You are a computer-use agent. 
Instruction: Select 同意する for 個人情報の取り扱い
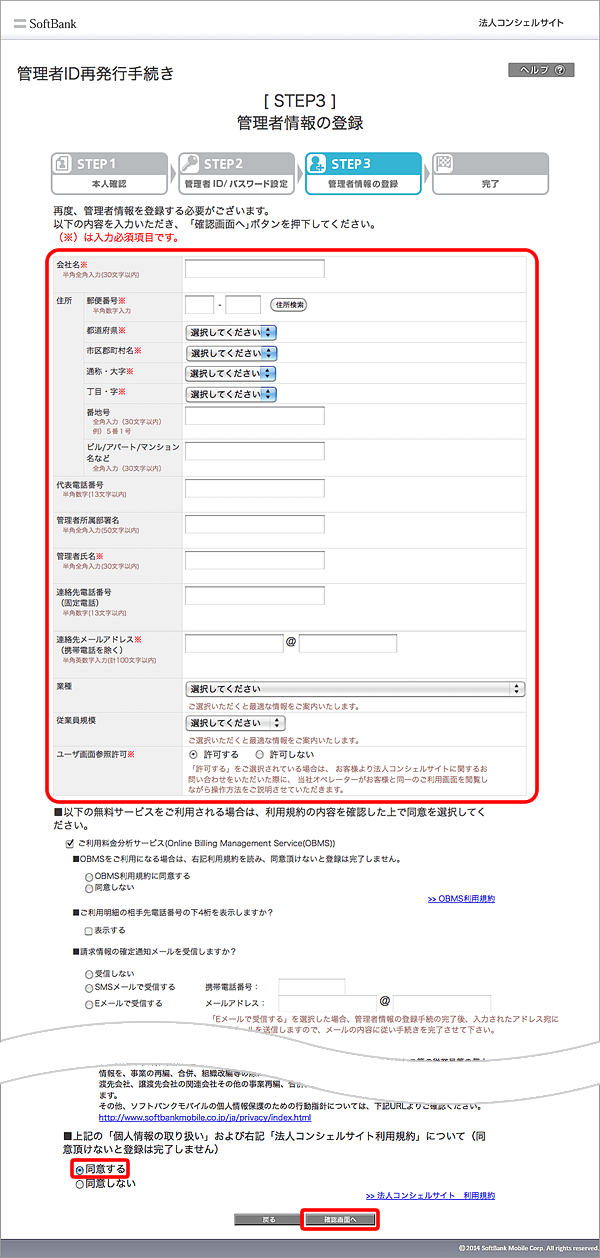pos(80,1169)
